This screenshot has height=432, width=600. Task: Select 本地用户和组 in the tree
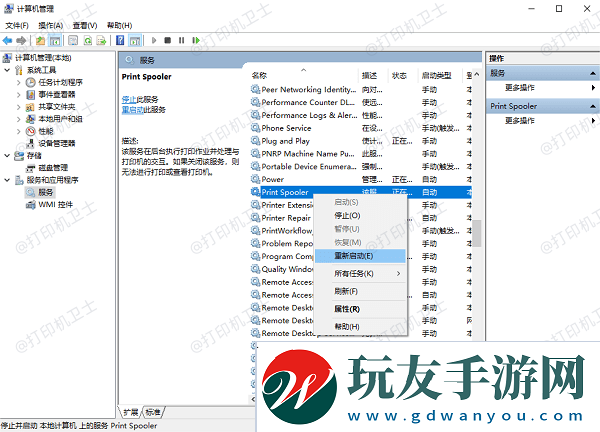(60, 119)
